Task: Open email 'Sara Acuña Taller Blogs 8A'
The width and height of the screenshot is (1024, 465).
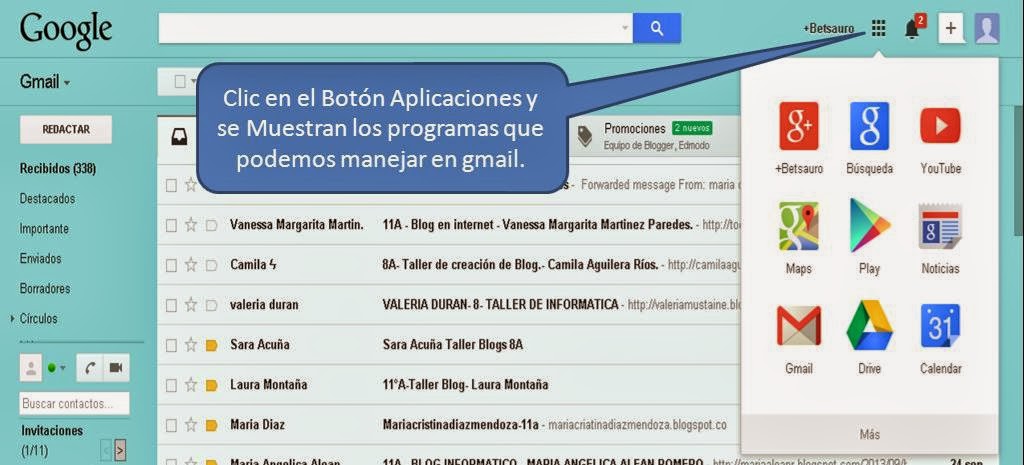Action: click(x=453, y=345)
